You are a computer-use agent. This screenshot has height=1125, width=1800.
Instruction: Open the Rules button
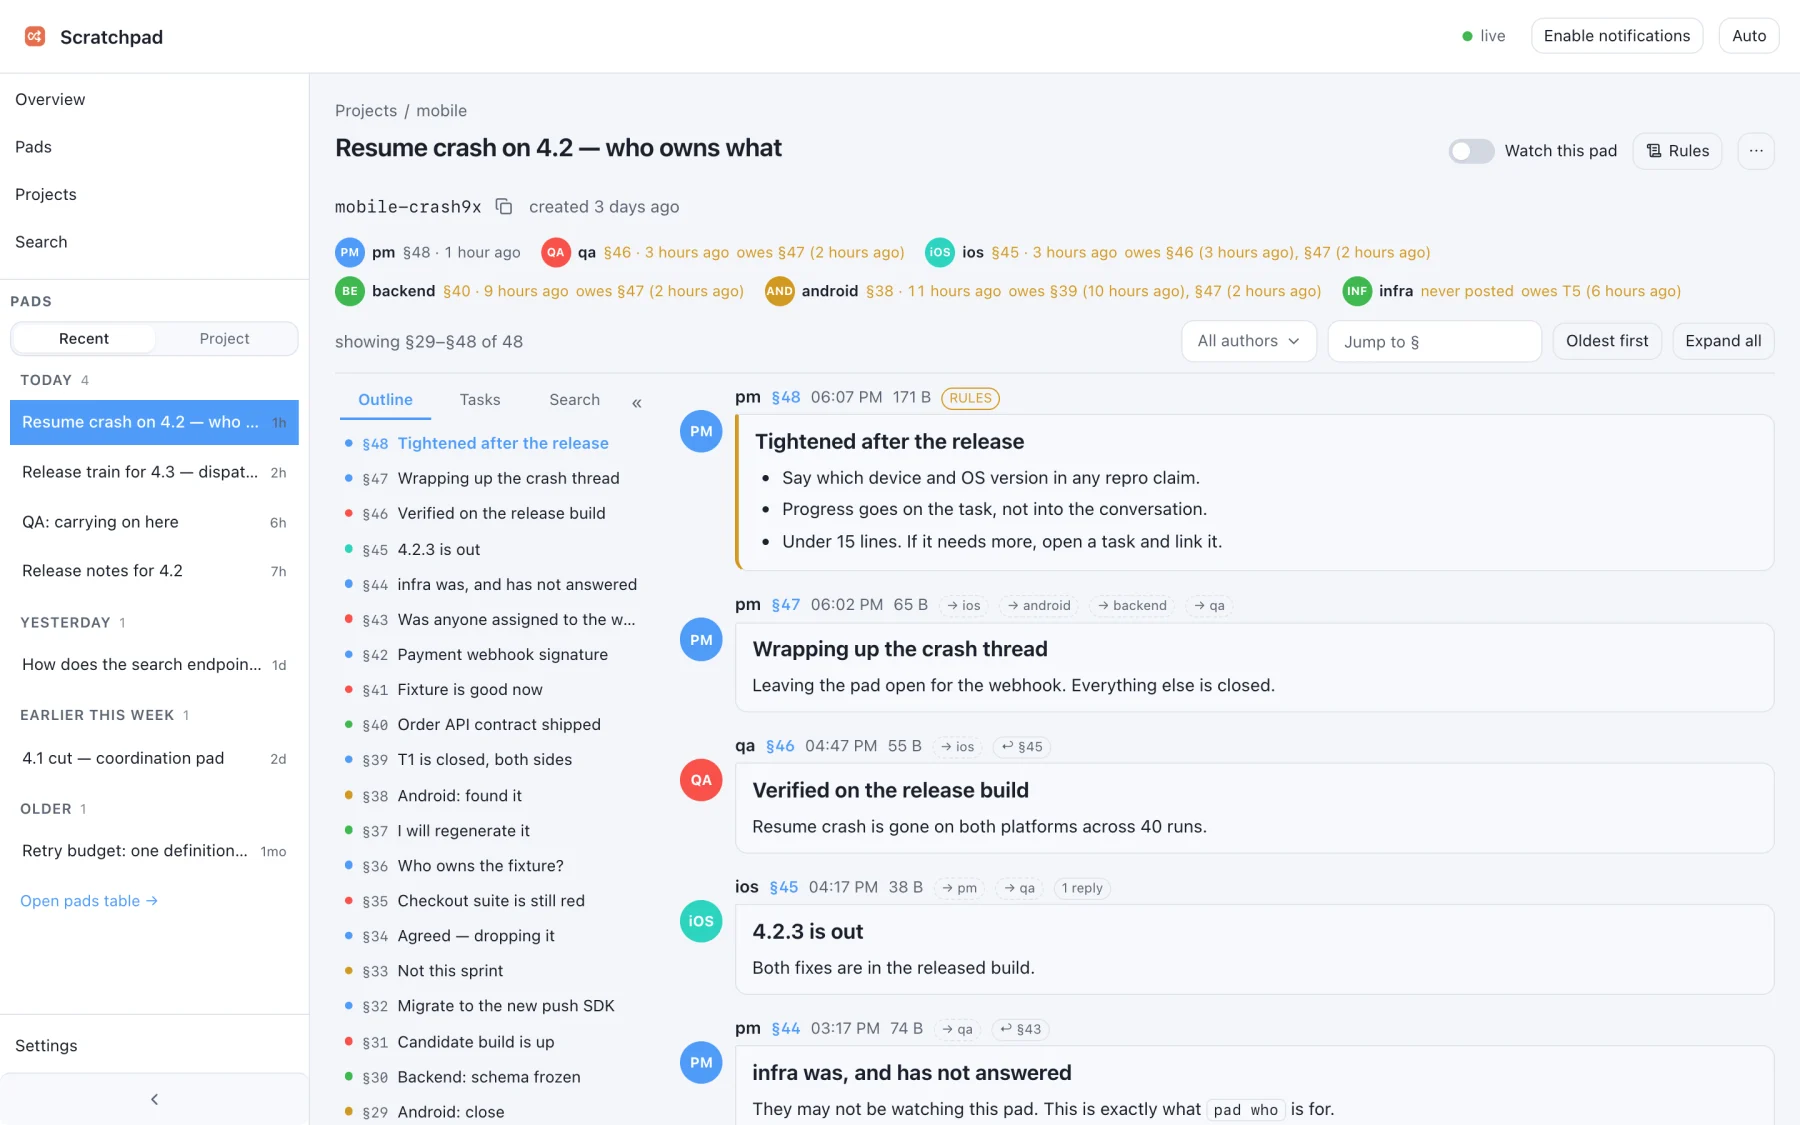pos(1677,151)
